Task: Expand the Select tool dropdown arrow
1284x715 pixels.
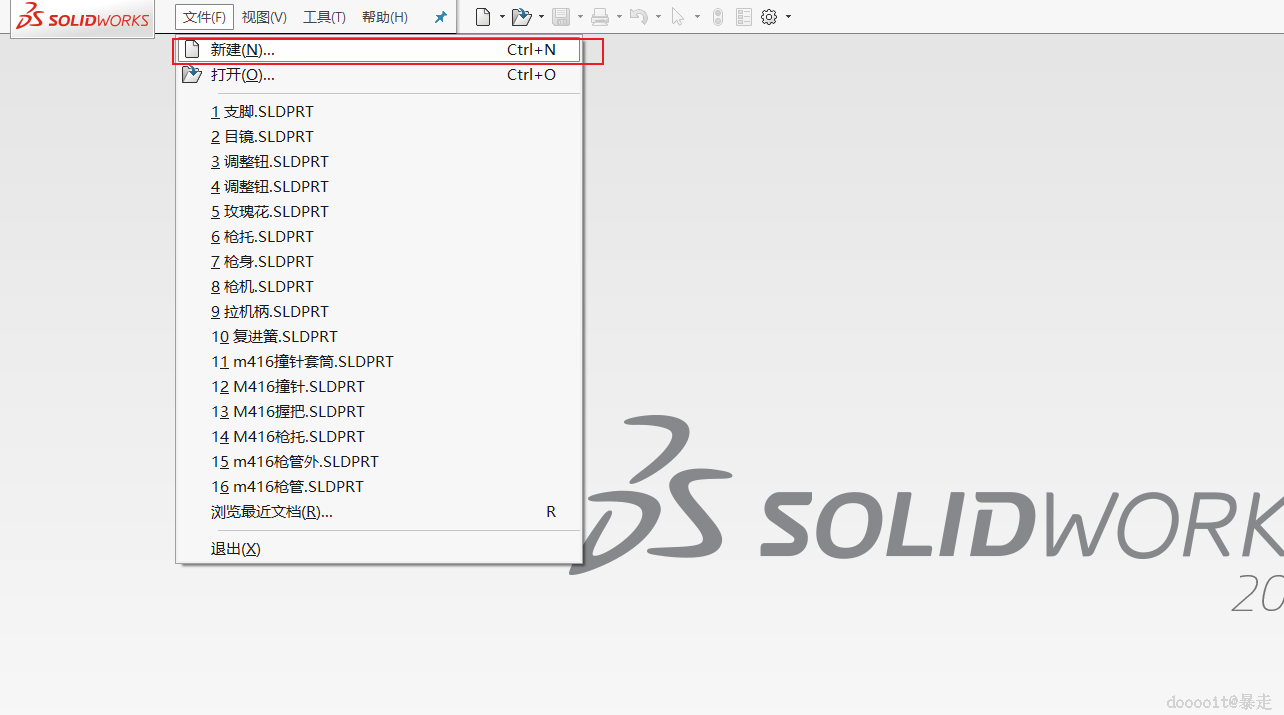Action: click(697, 17)
